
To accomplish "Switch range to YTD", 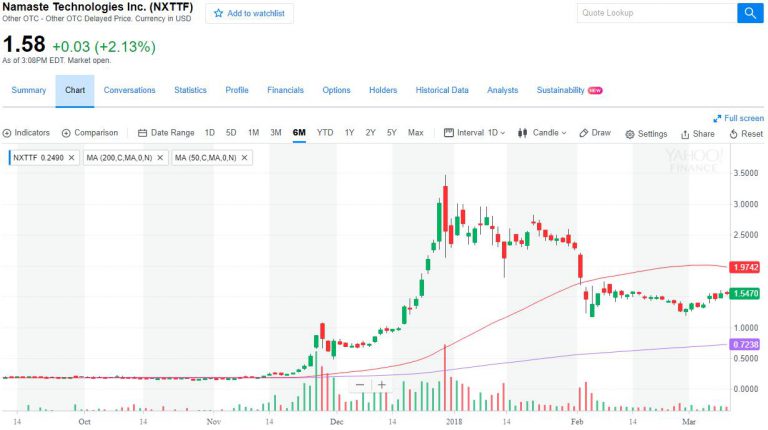I will tap(325, 133).
